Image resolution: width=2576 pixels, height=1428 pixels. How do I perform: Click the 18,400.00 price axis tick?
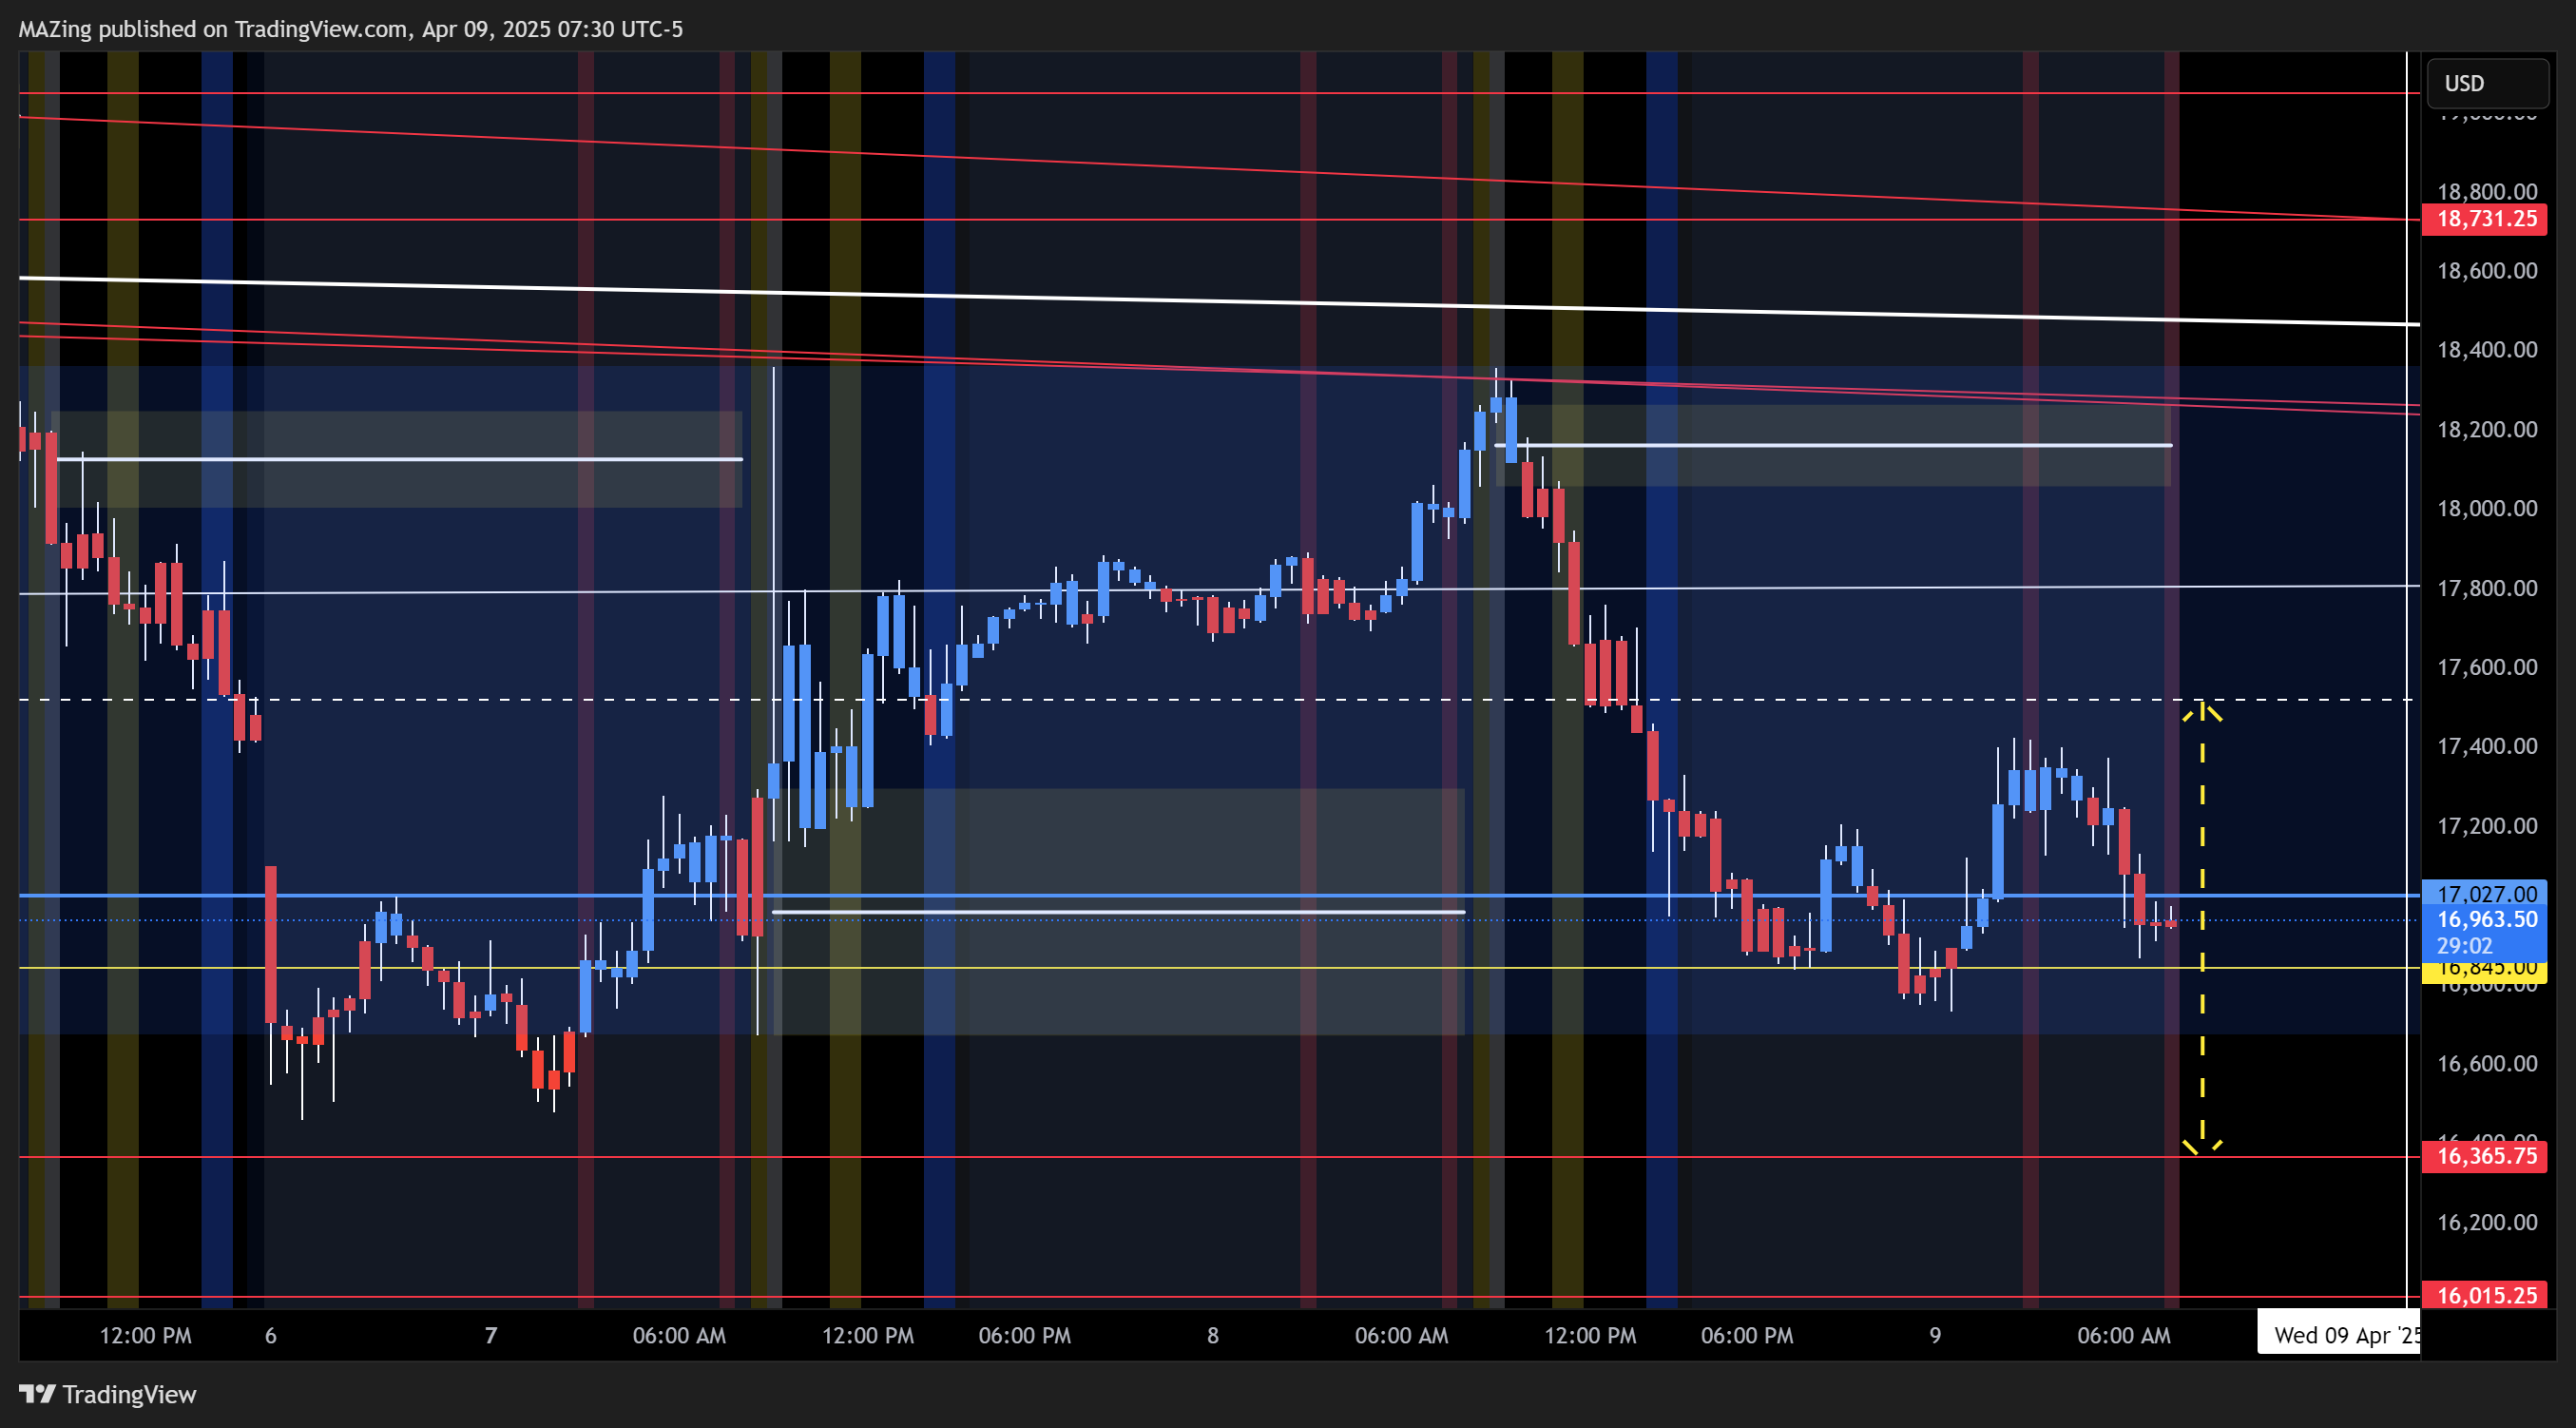(2486, 350)
